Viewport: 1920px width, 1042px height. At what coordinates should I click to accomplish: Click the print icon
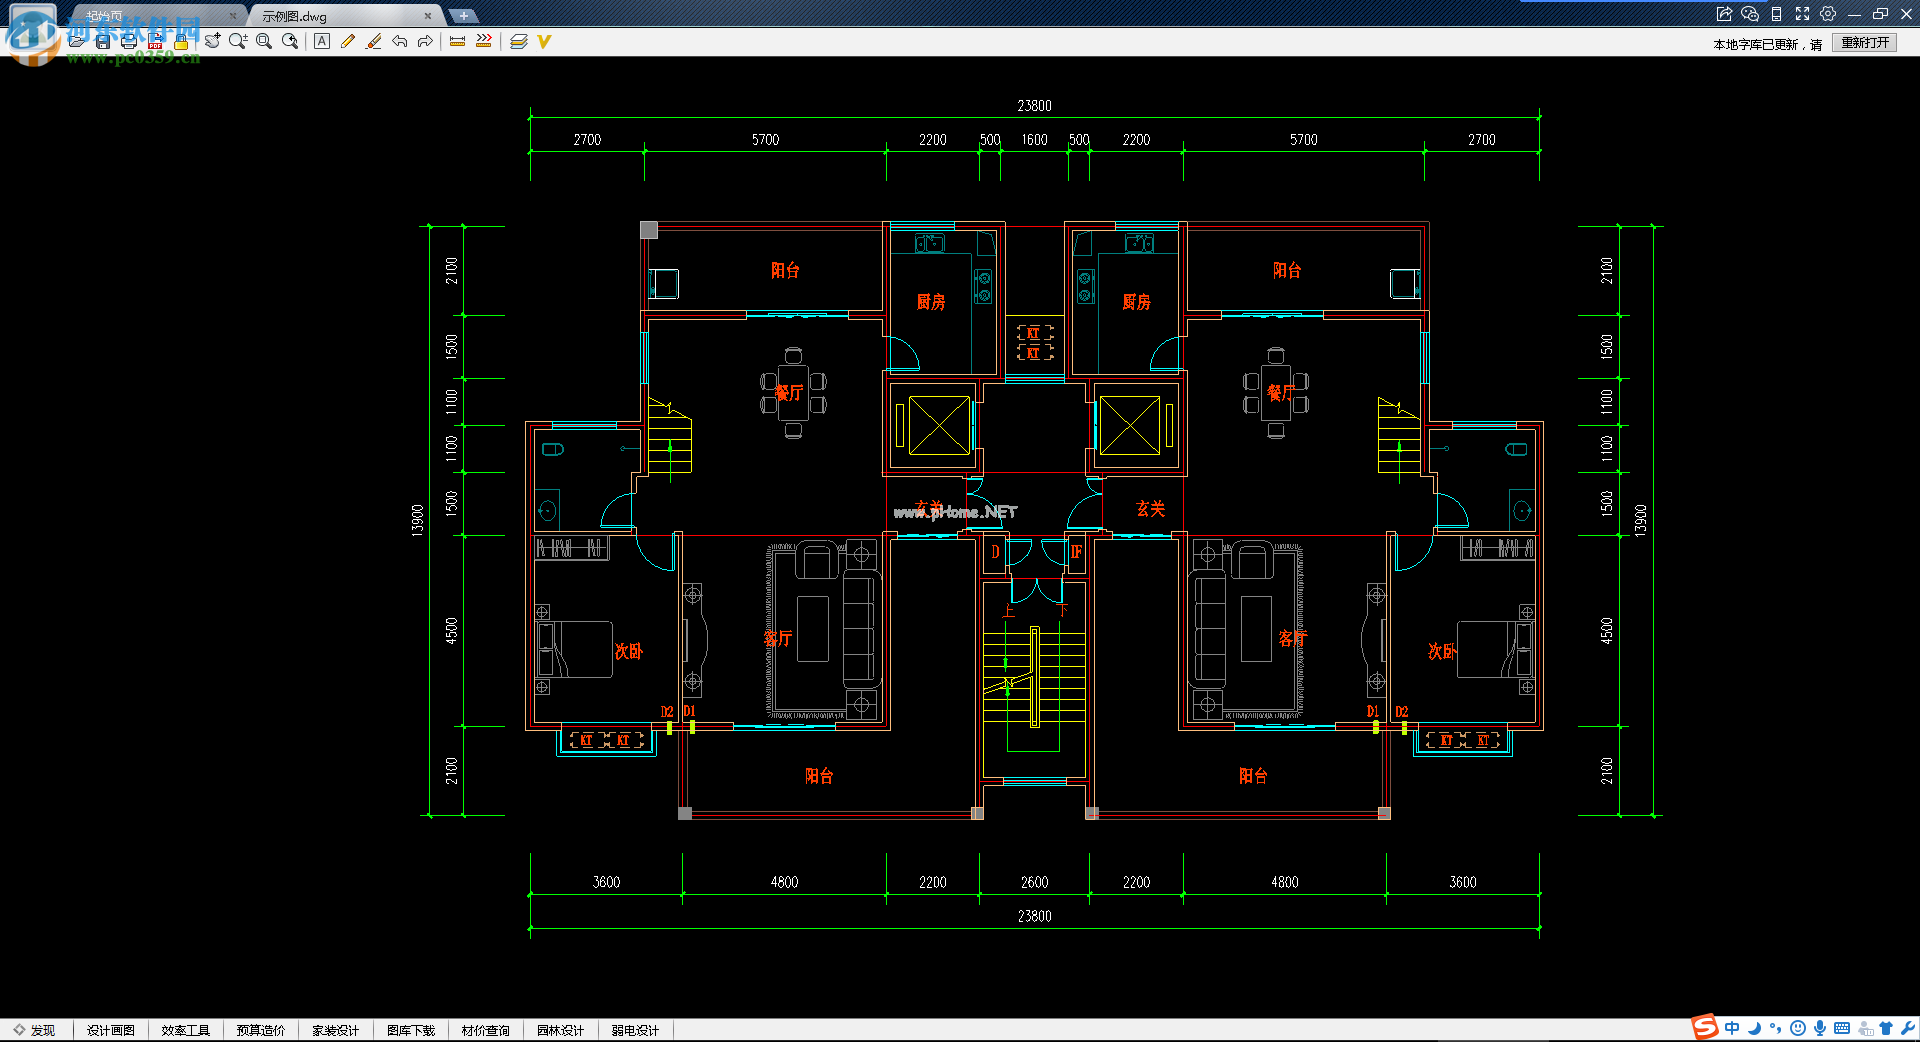pos(129,42)
